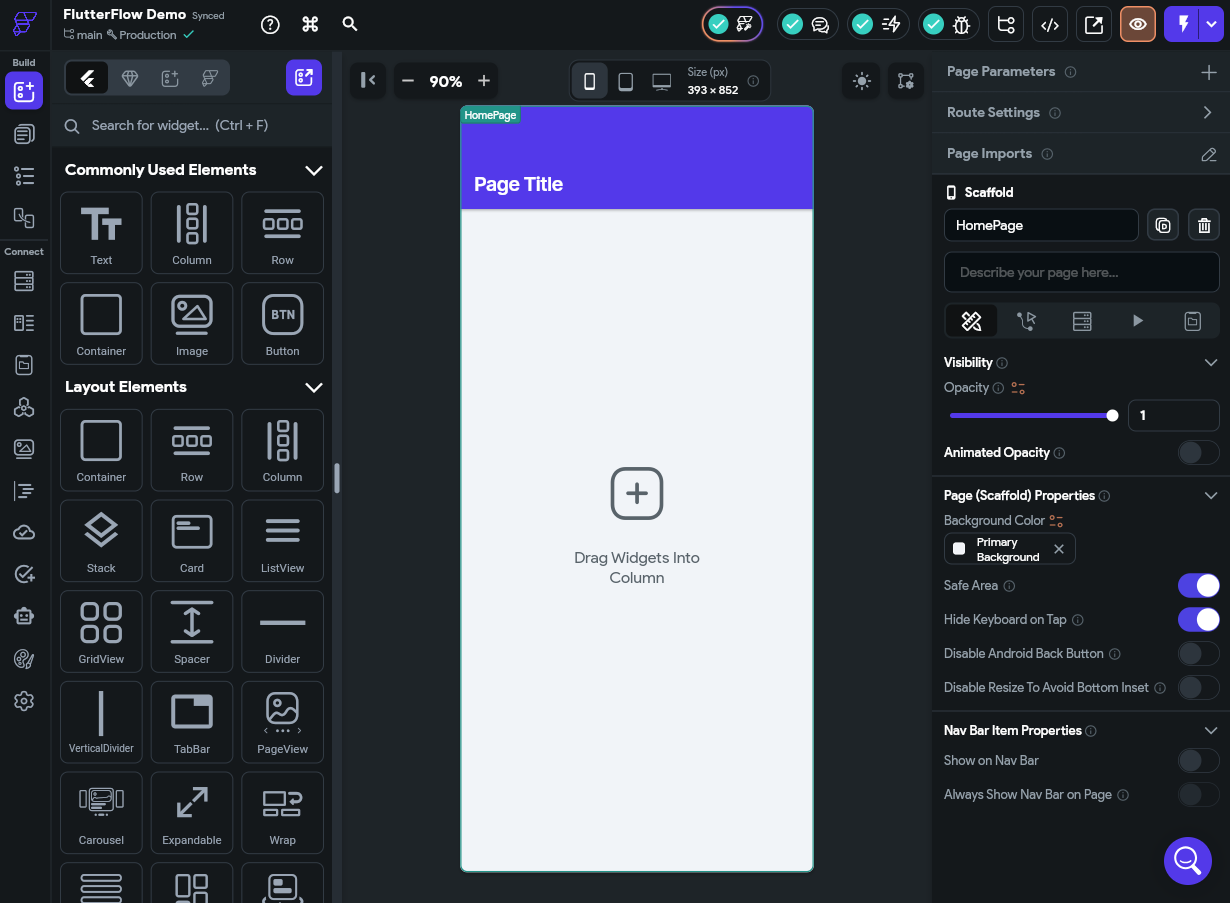Collapse the Visibility section chevron
Viewport: 1230px width, 903px height.
(1211, 363)
